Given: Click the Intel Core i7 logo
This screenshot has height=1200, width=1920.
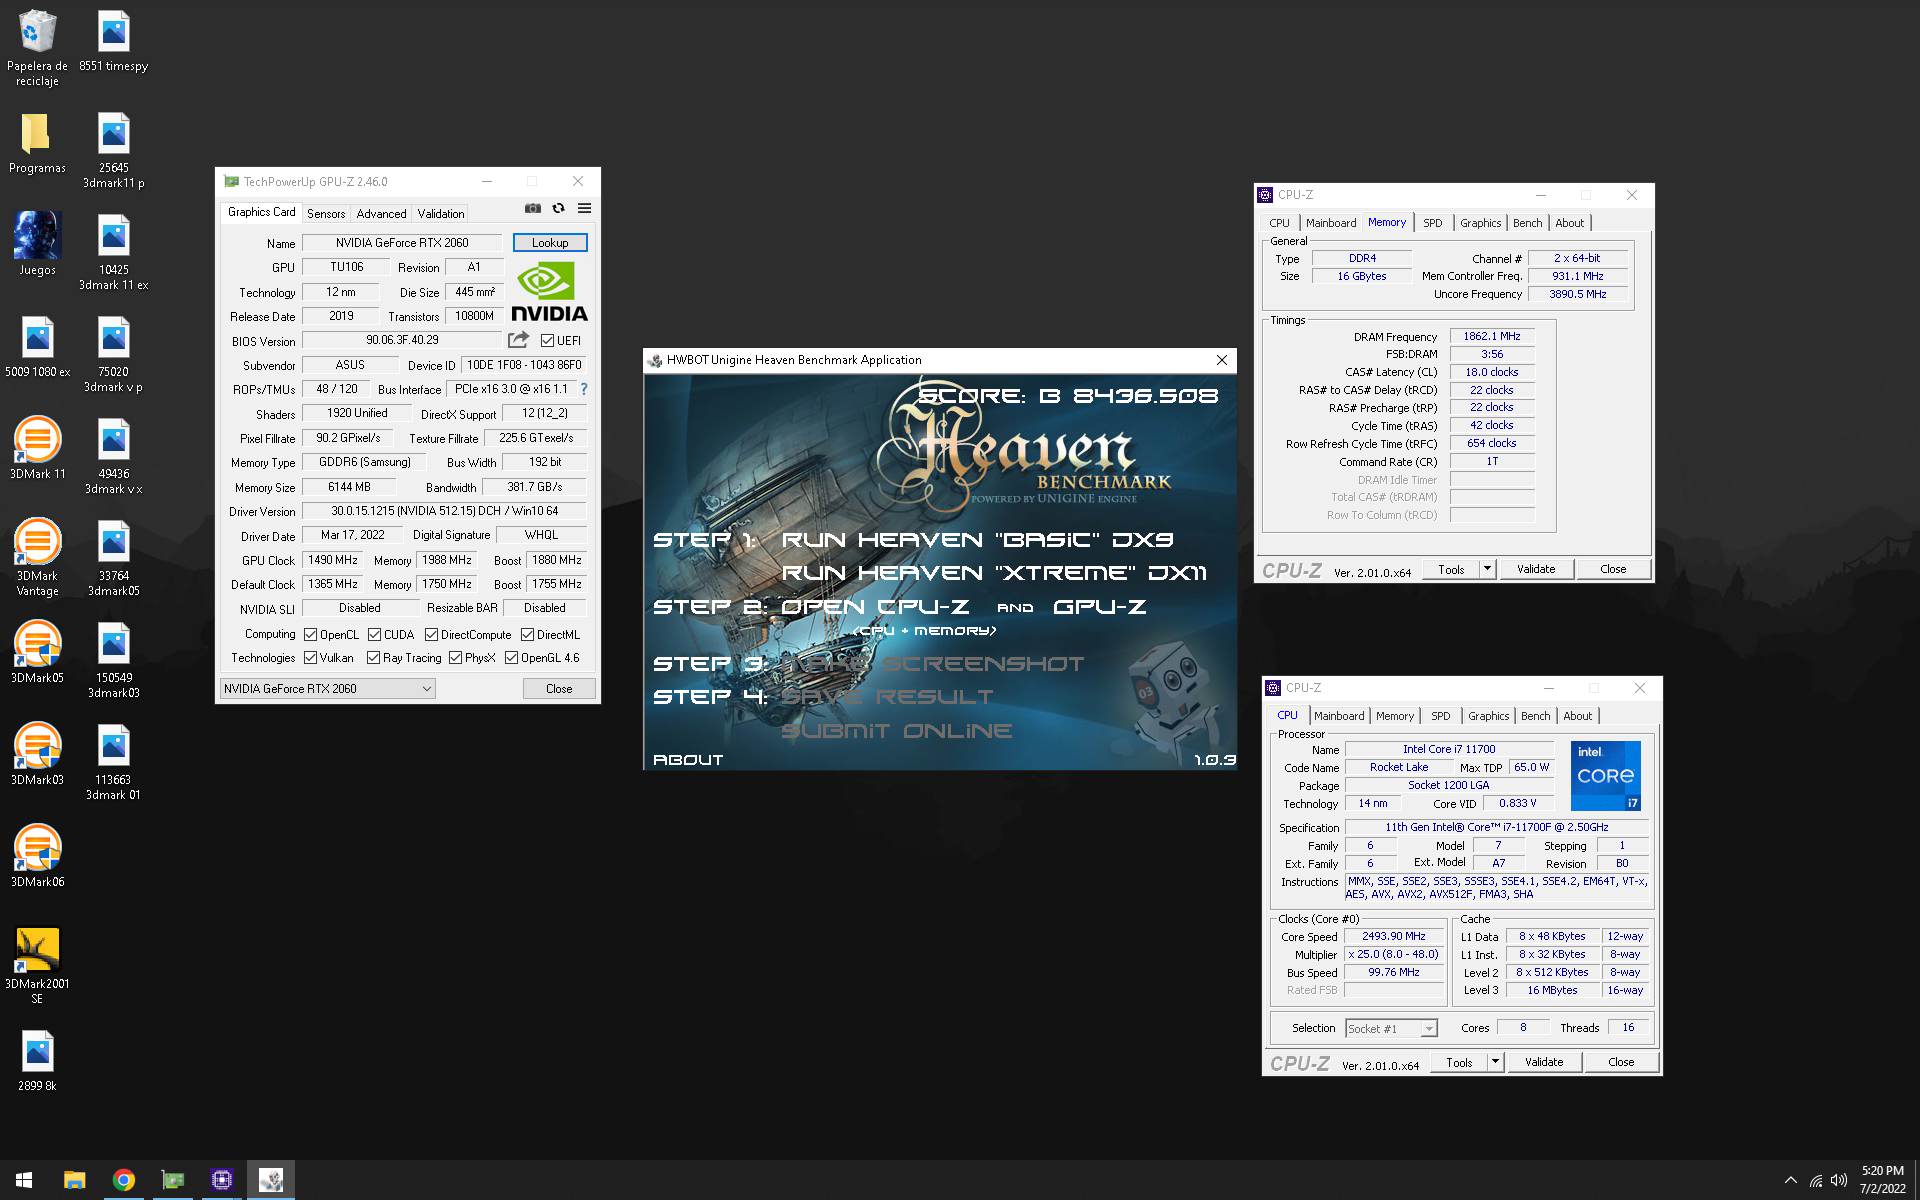Looking at the screenshot, I should [1605, 775].
